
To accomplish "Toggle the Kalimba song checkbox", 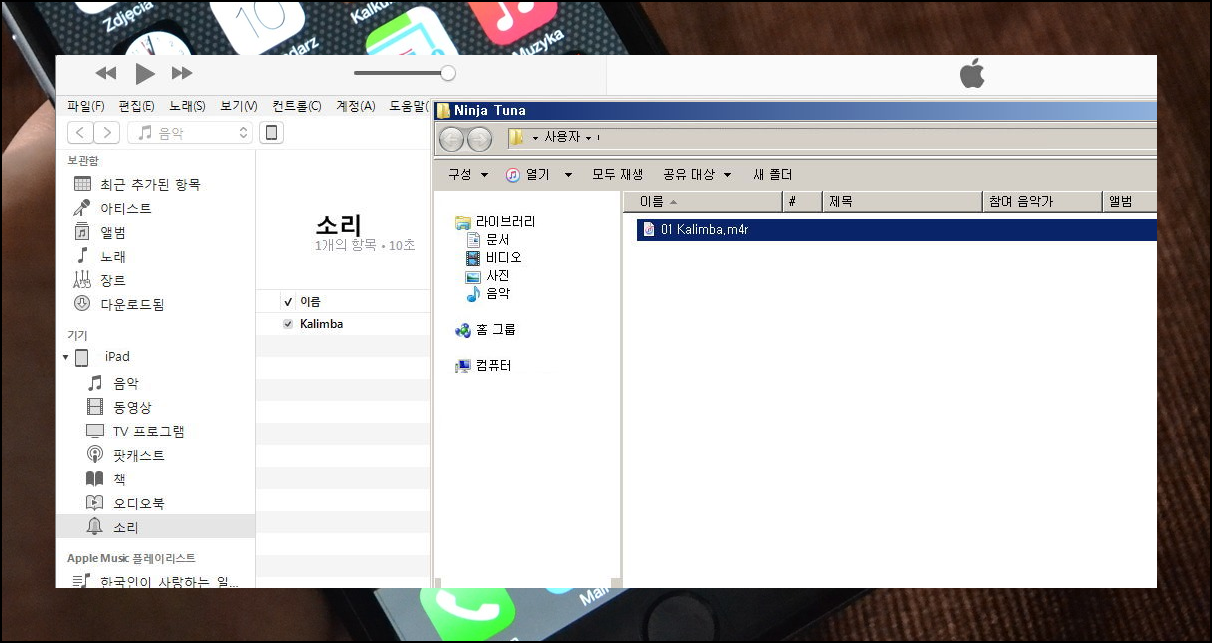I will point(288,324).
